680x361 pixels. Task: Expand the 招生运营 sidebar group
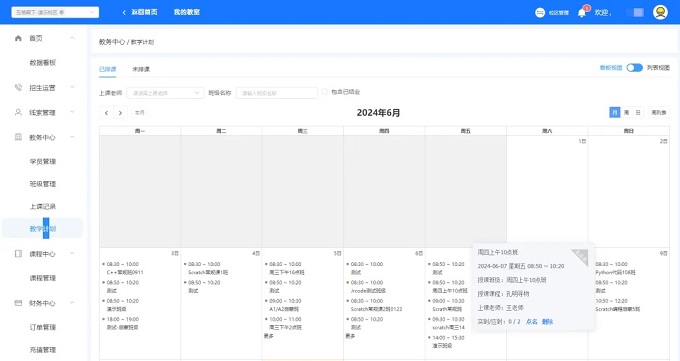72,87
